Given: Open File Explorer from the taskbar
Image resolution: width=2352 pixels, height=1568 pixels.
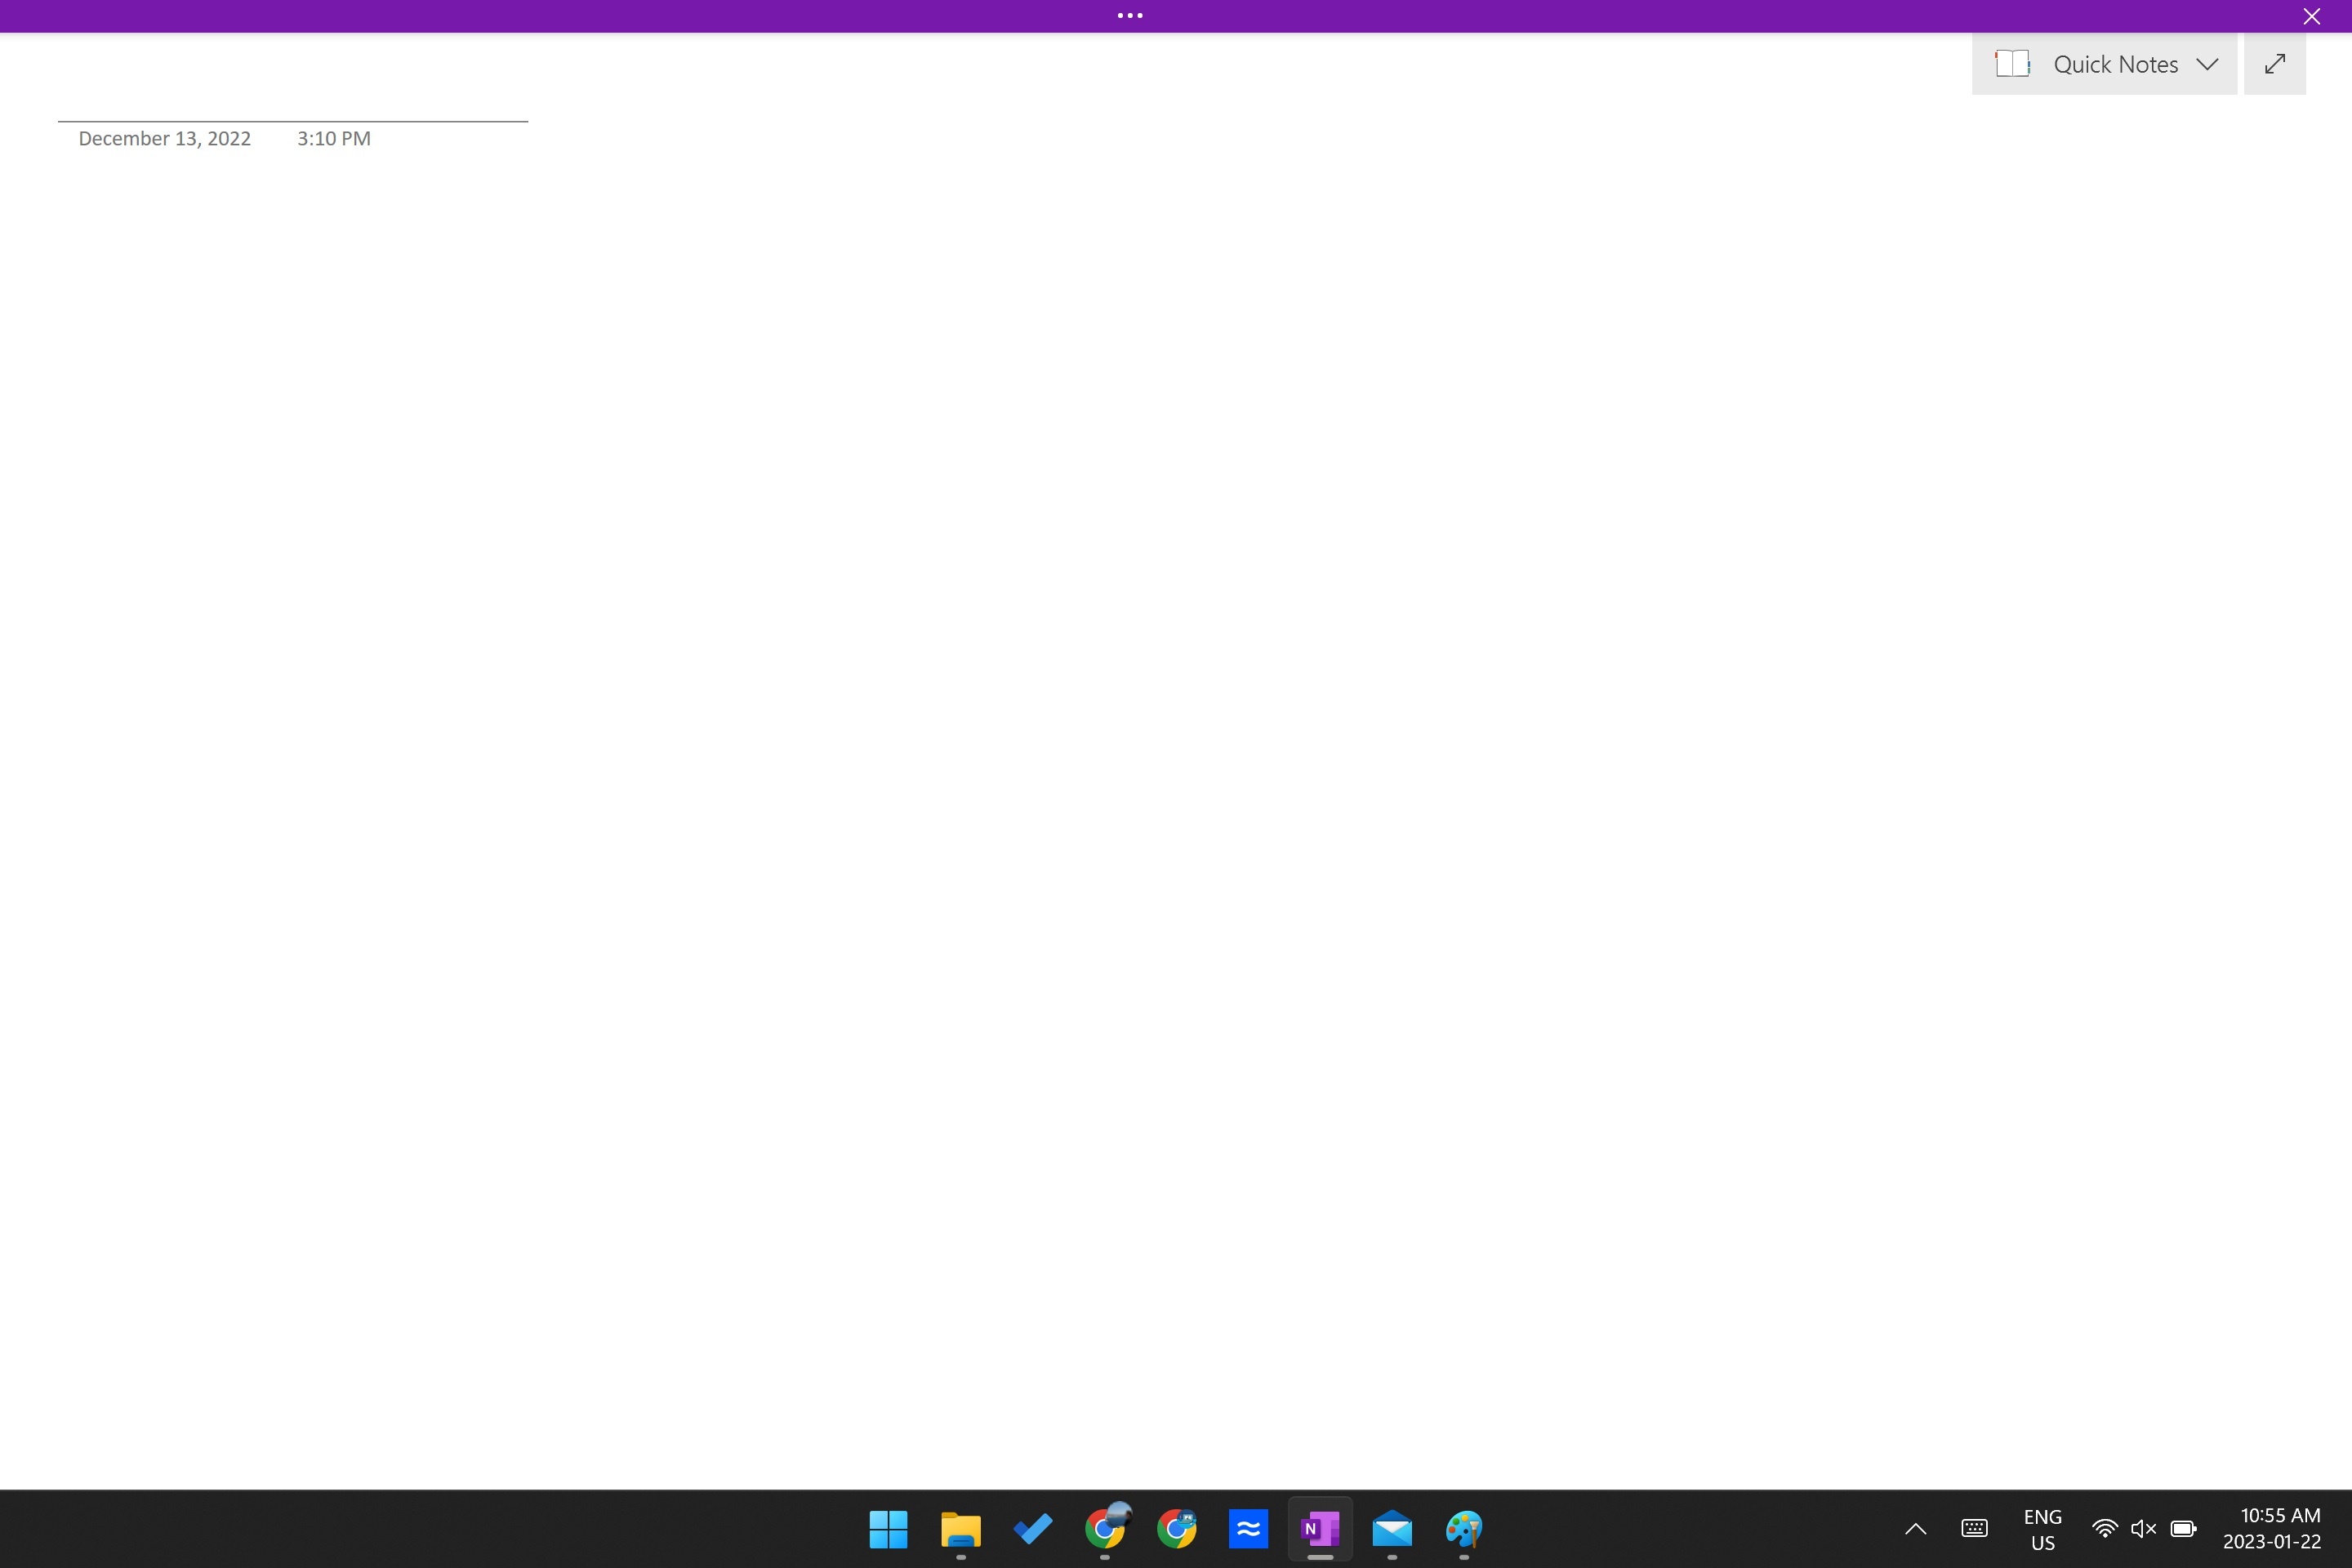Looking at the screenshot, I should [960, 1529].
